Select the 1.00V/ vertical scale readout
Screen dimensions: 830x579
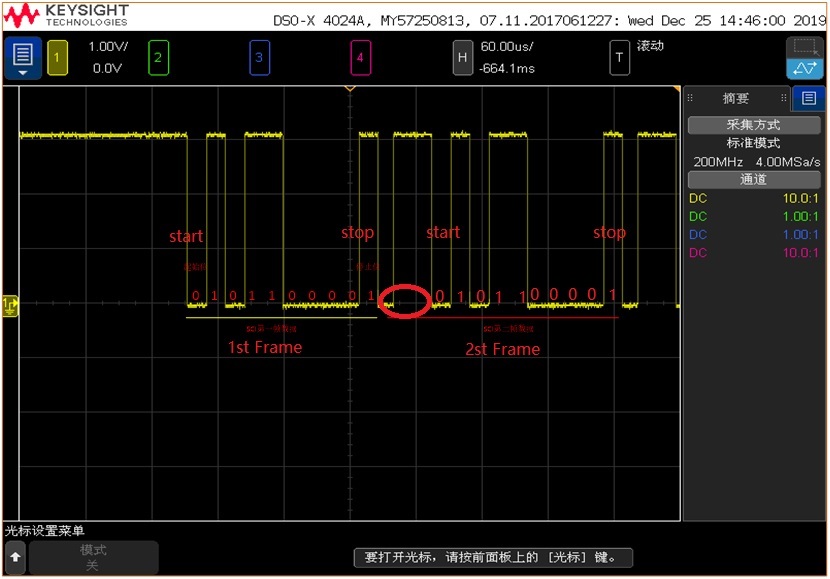(x=108, y=47)
